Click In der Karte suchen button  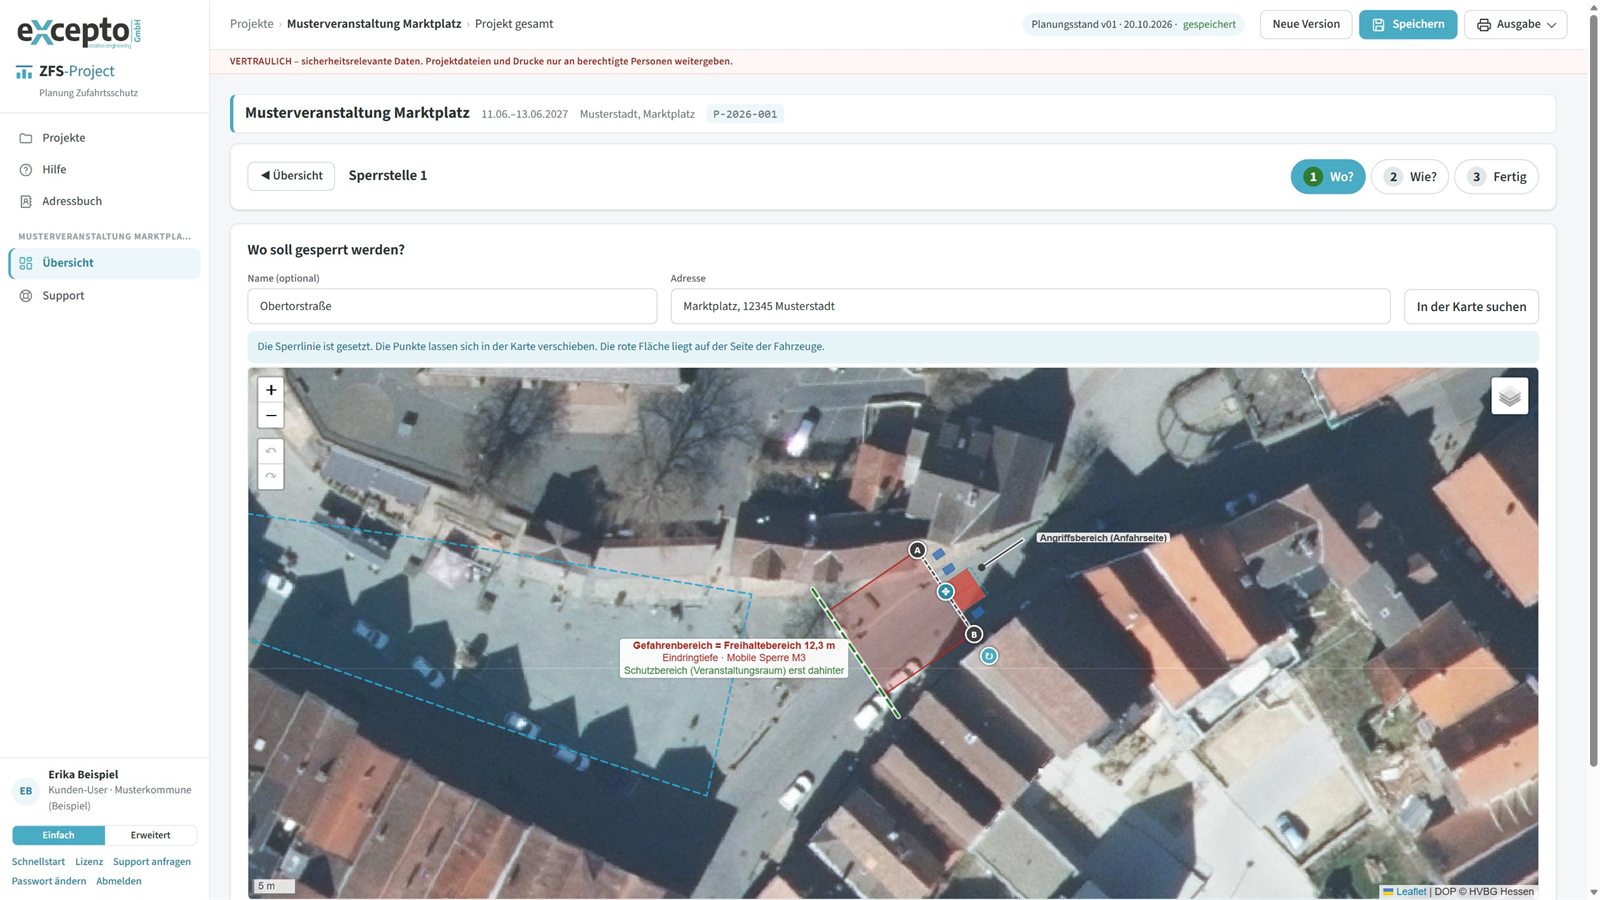[1471, 307]
